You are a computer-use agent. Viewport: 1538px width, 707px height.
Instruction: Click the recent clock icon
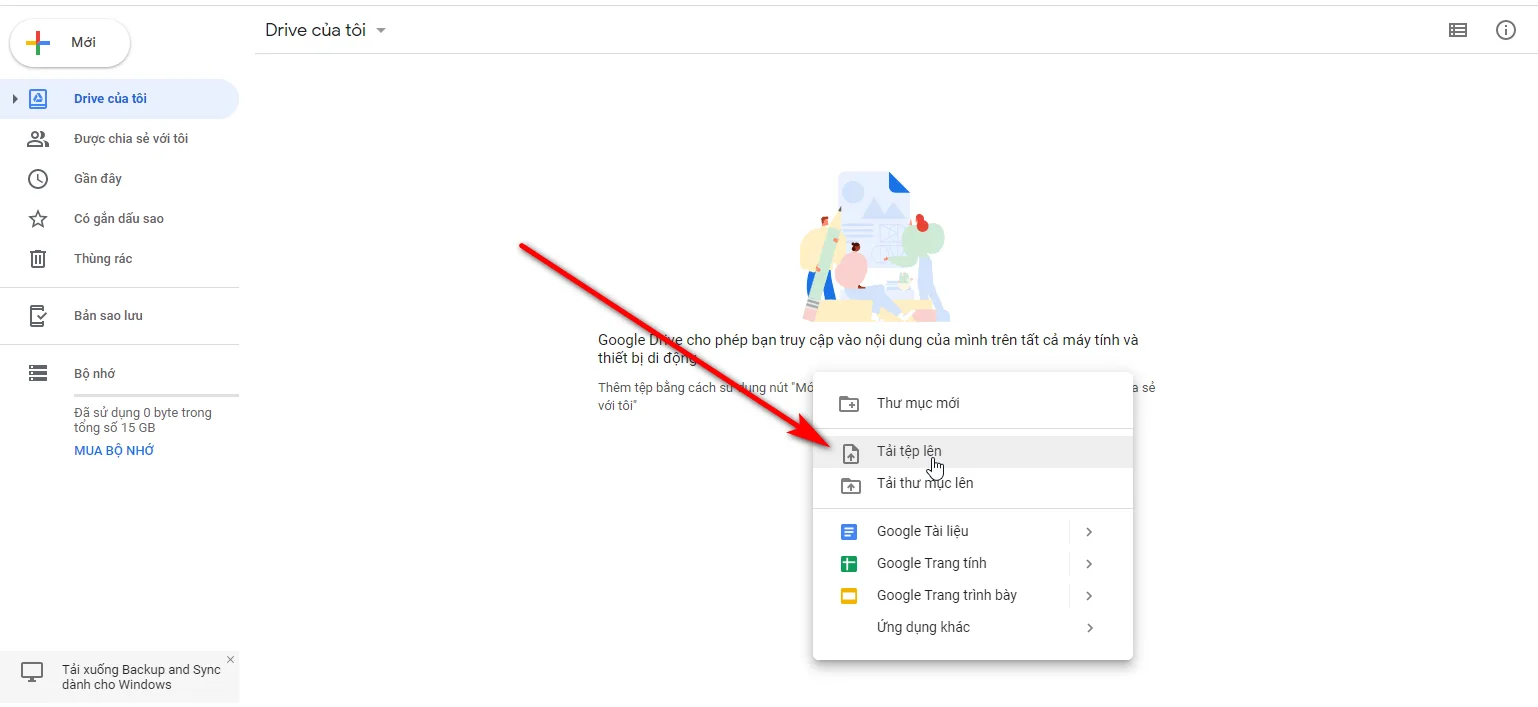(38, 179)
